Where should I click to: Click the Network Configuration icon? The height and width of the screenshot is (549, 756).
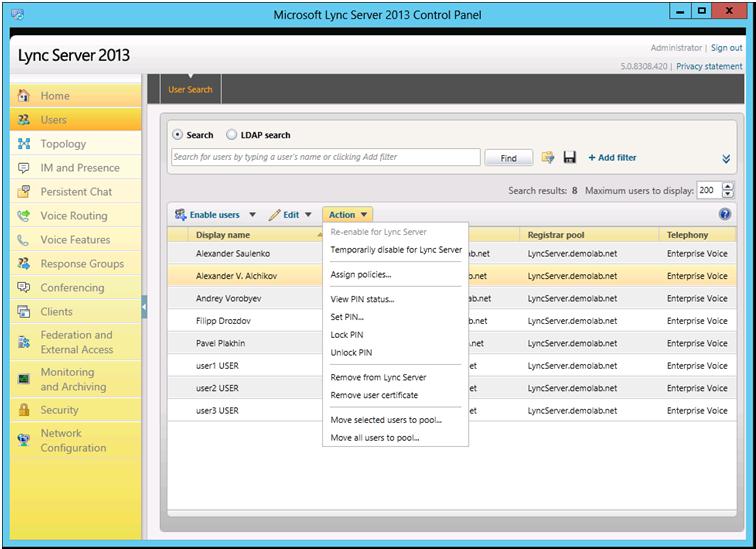[24, 440]
